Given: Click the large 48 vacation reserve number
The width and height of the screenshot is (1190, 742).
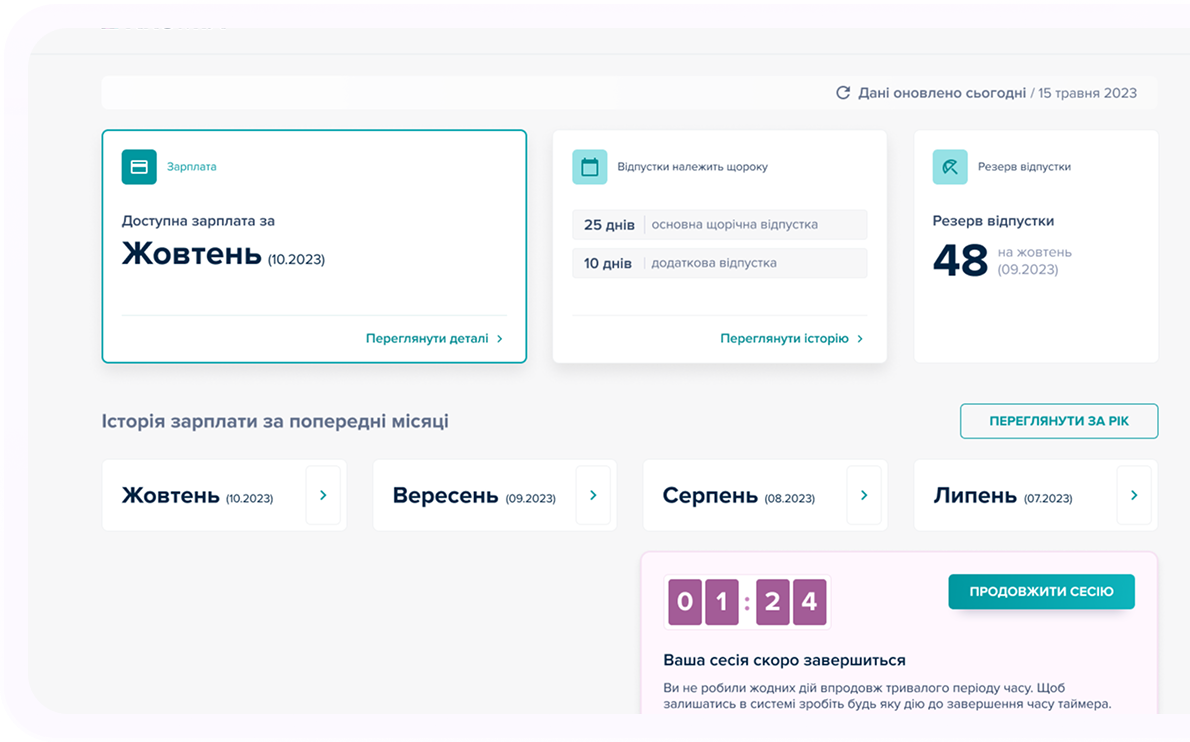Looking at the screenshot, I should click(960, 261).
